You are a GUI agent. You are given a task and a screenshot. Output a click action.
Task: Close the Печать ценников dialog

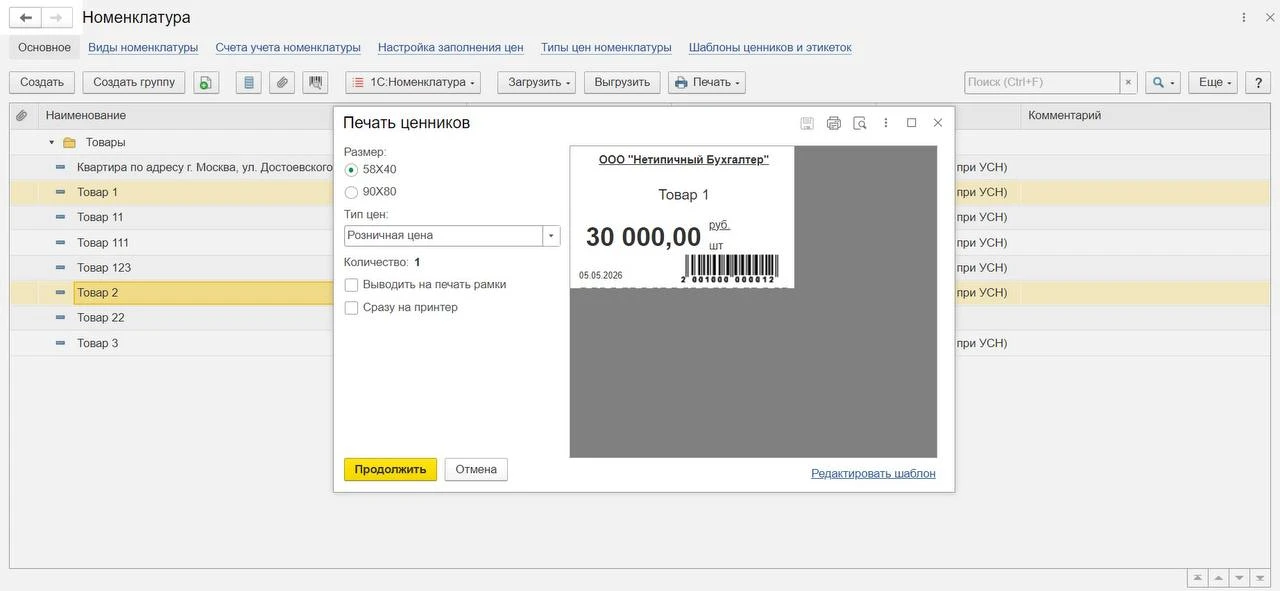[937, 123]
